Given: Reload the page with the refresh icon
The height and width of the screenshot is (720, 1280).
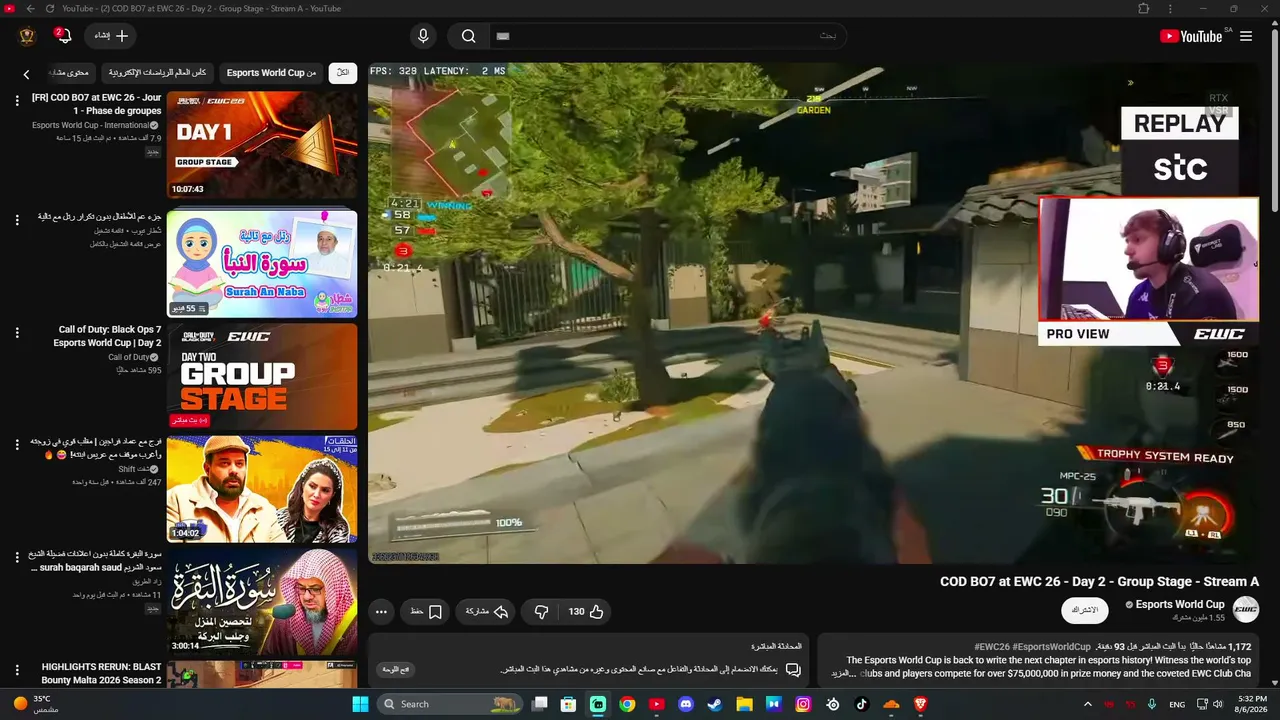Looking at the screenshot, I should tap(50, 8).
